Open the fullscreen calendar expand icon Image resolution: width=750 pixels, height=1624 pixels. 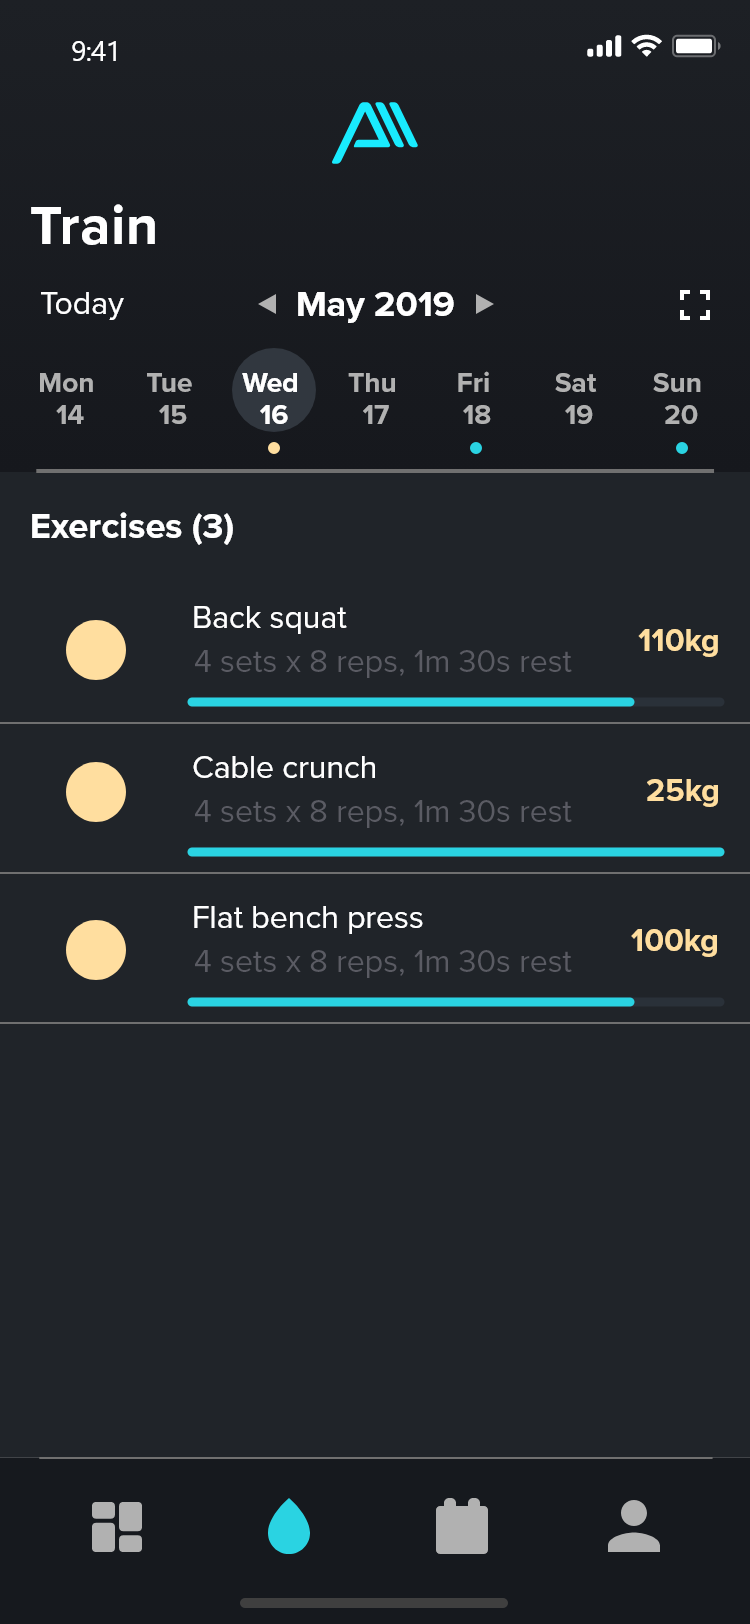695,305
